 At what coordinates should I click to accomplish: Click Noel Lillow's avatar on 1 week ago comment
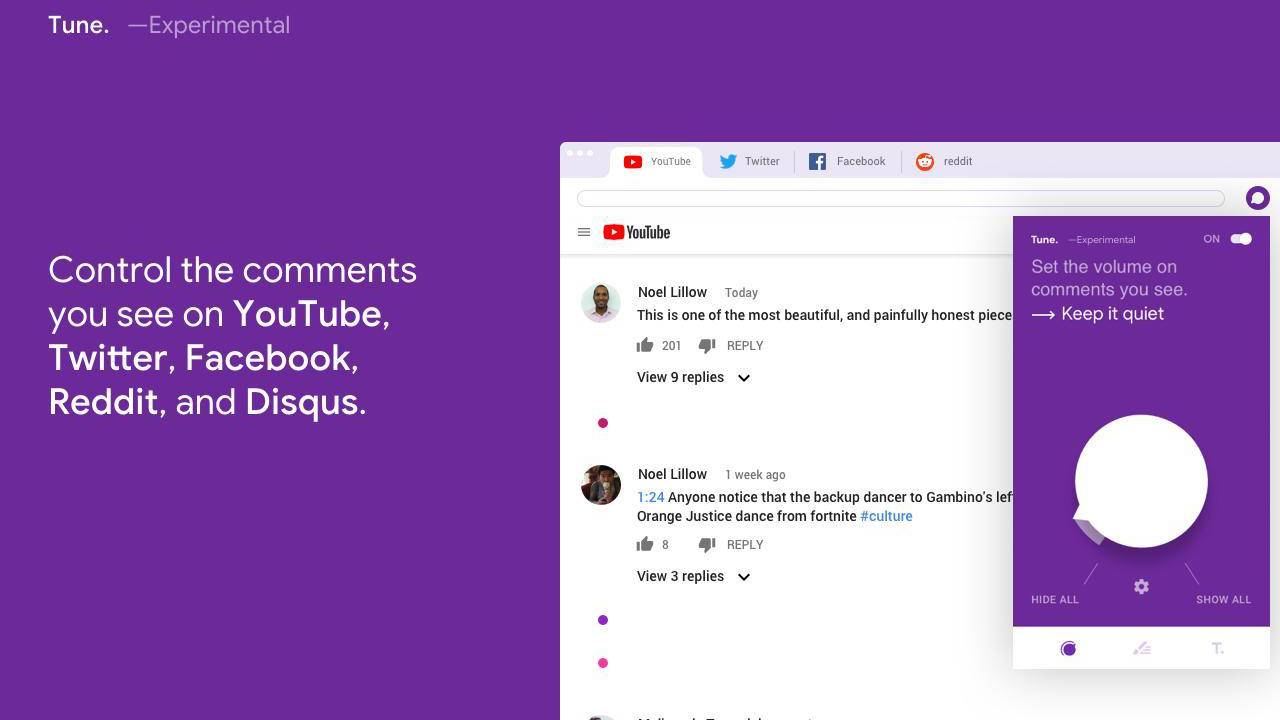(601, 485)
